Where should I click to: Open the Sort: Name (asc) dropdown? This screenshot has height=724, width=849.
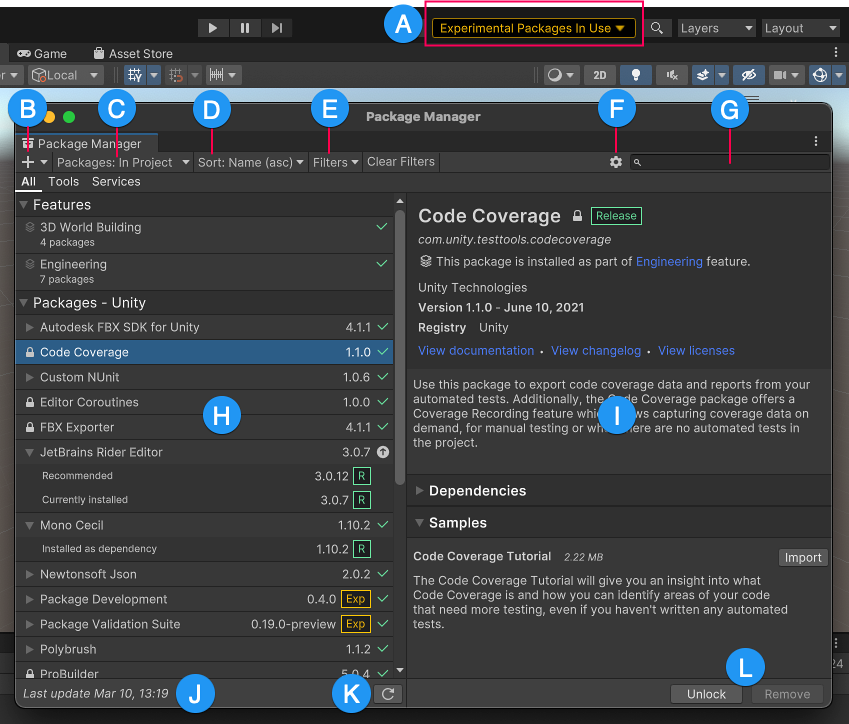pos(250,162)
